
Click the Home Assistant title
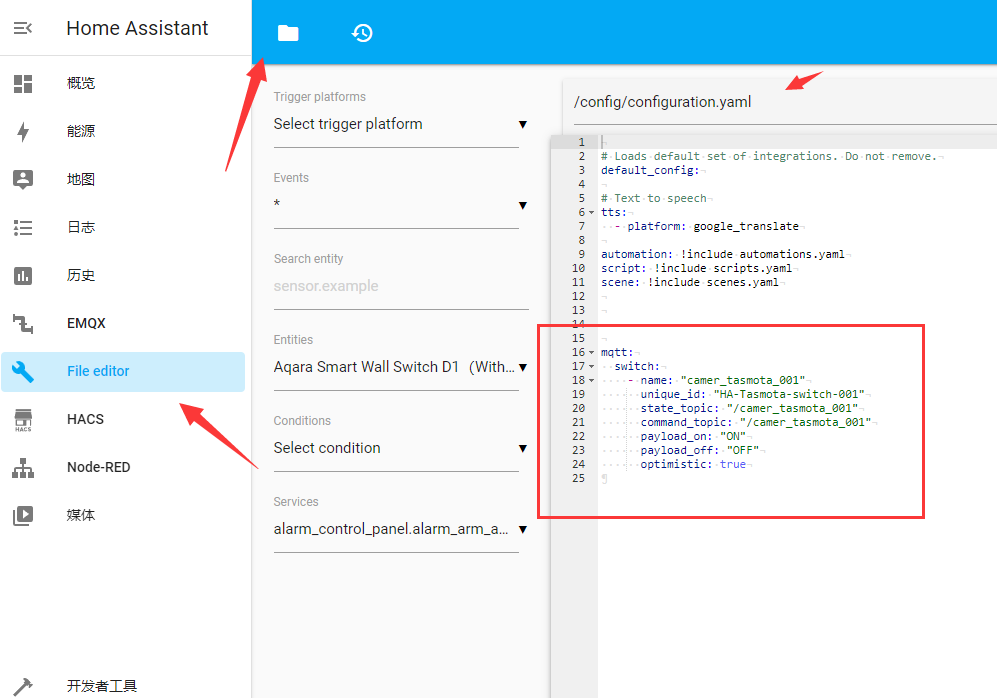(137, 28)
